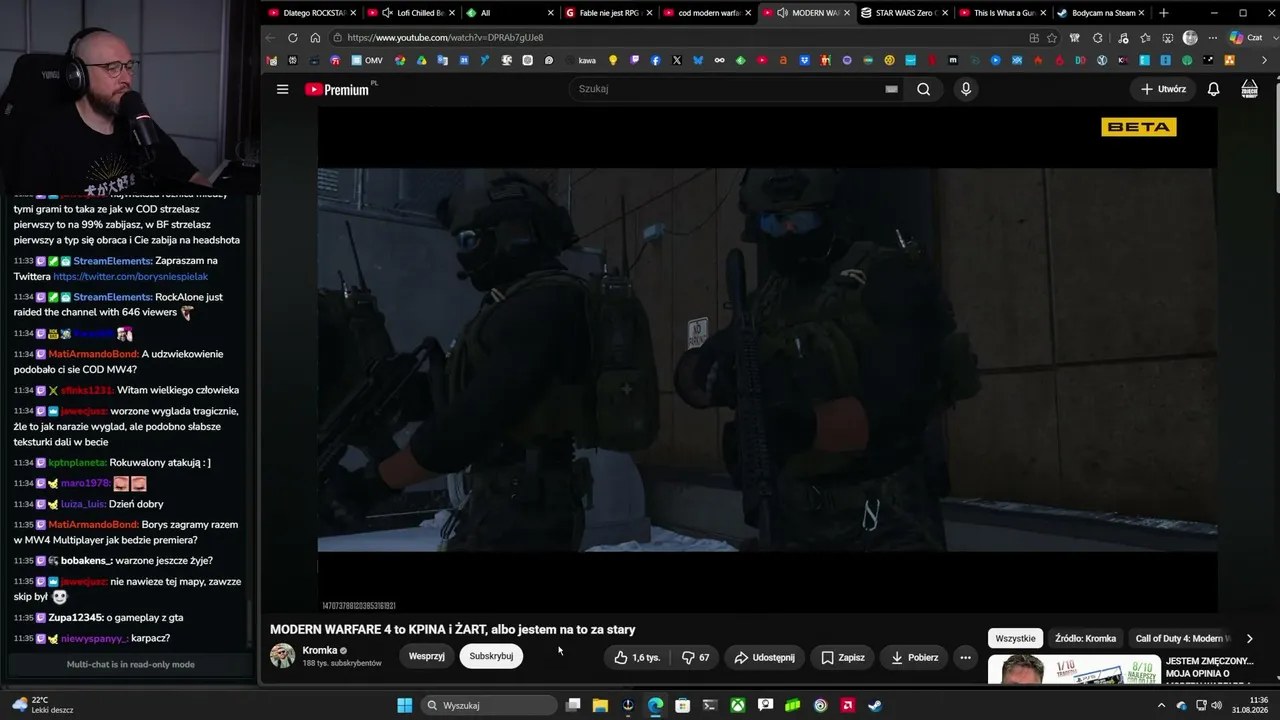
Task: Click the Wesprzyj button
Action: coord(427,656)
